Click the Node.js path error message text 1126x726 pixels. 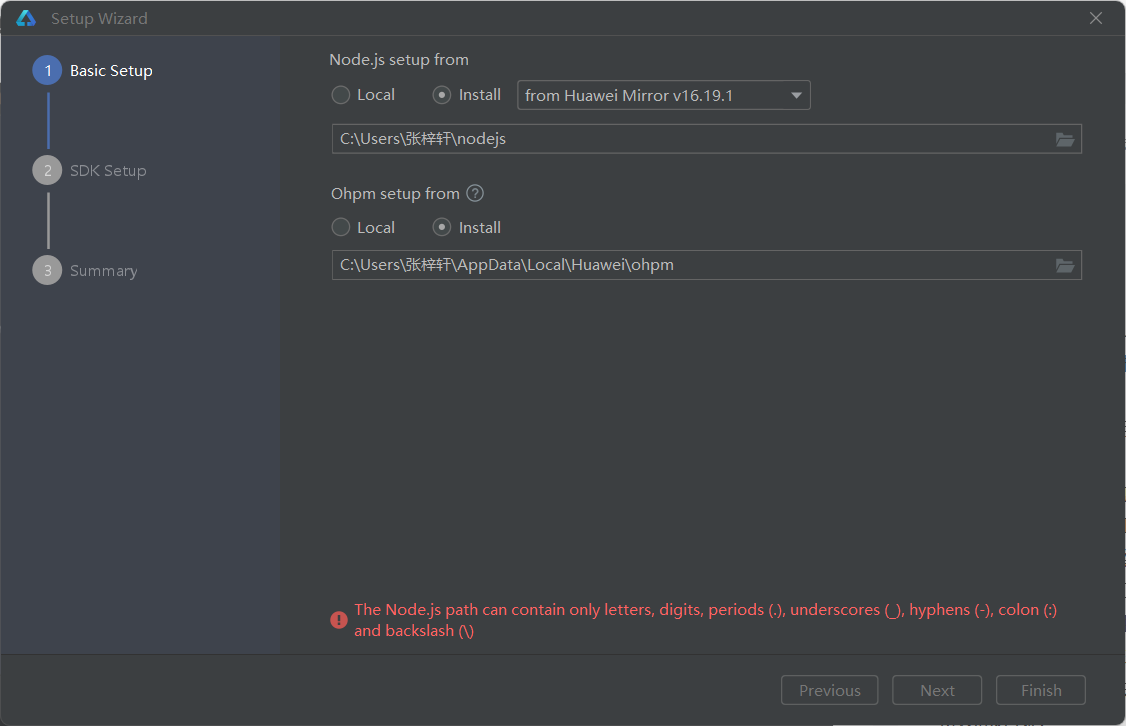[x=705, y=620]
